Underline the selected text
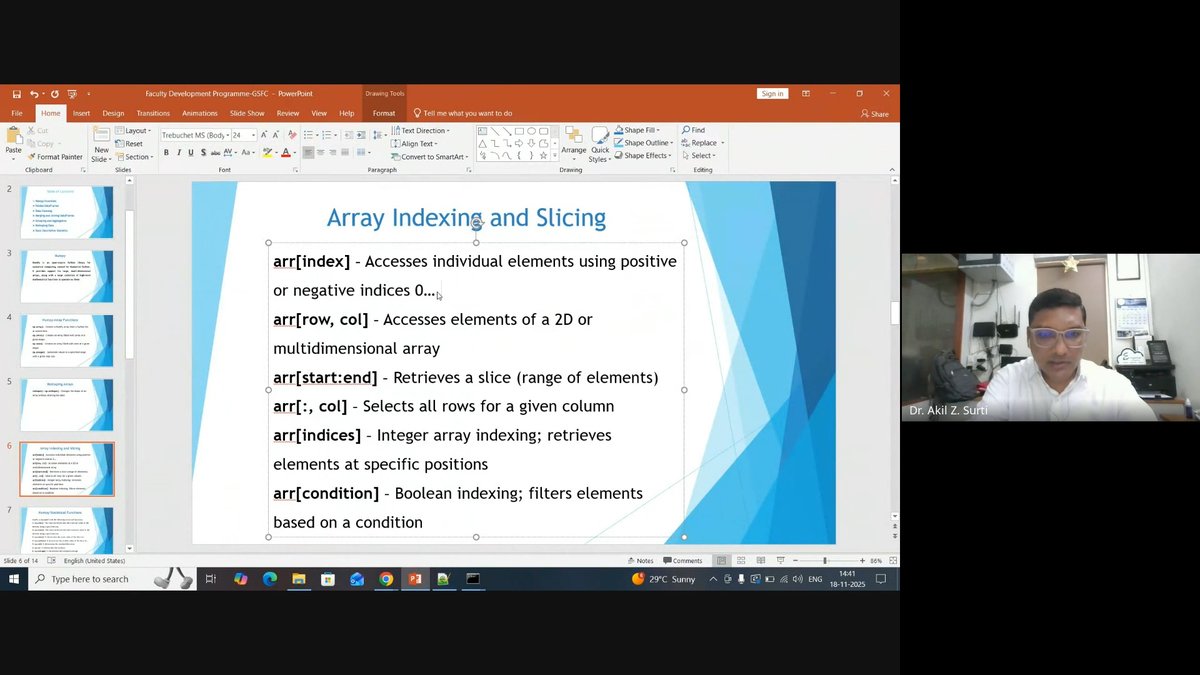1200x675 pixels. point(191,153)
